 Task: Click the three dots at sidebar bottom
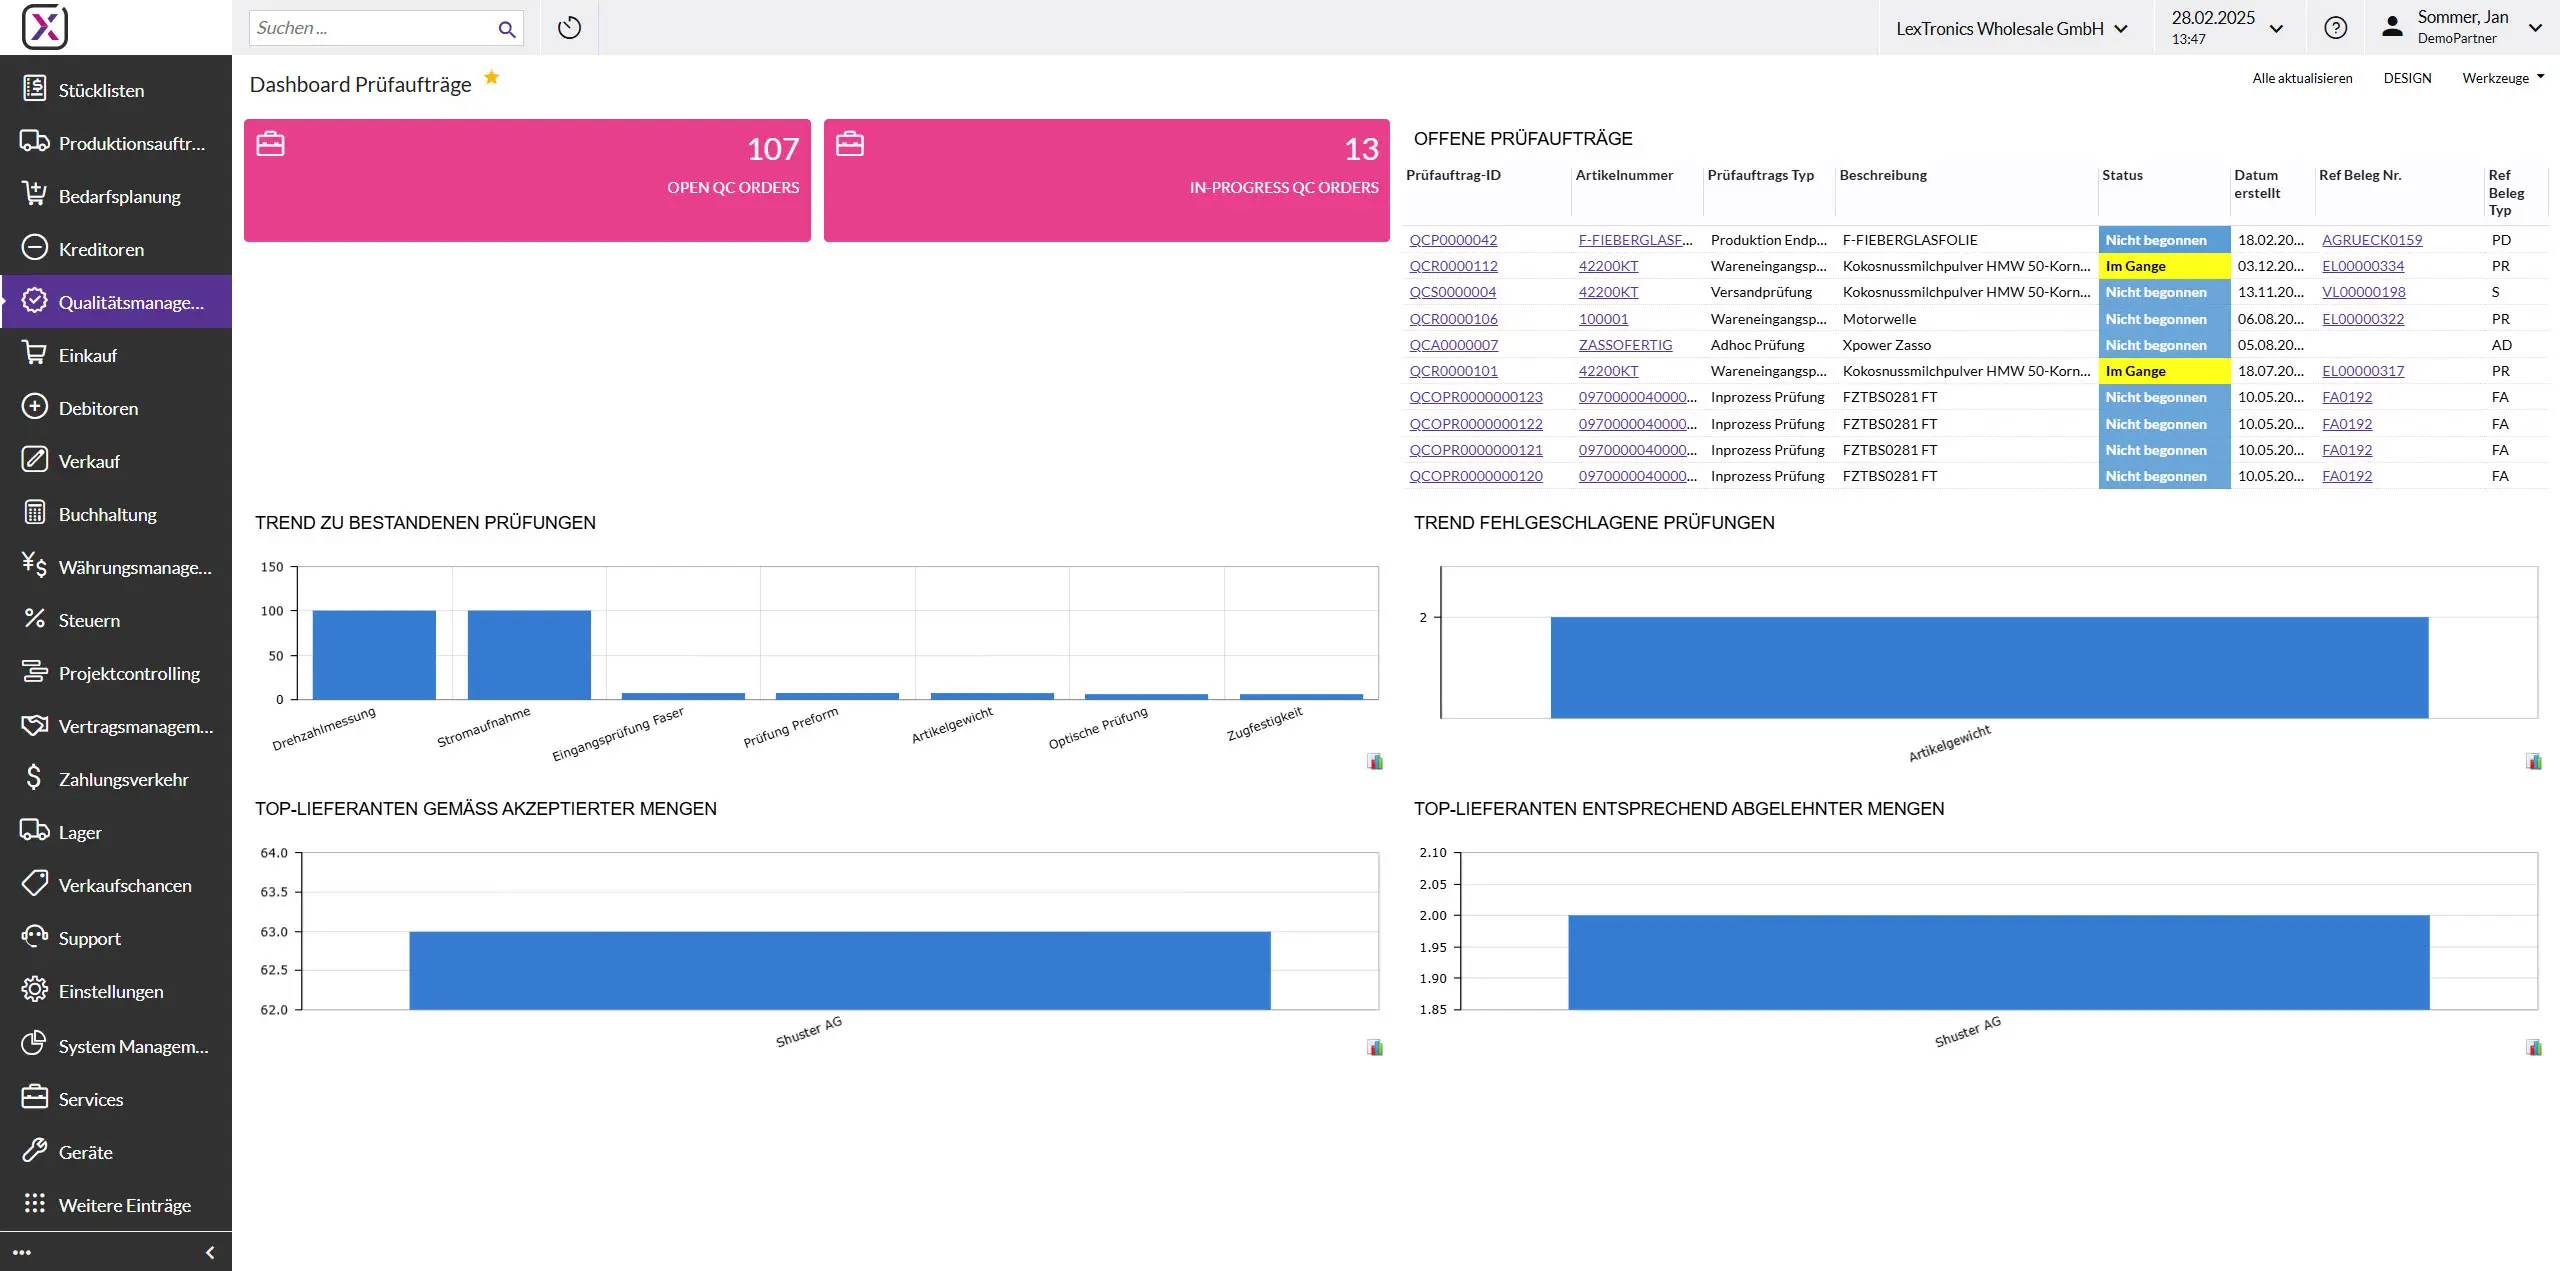tap(22, 1252)
